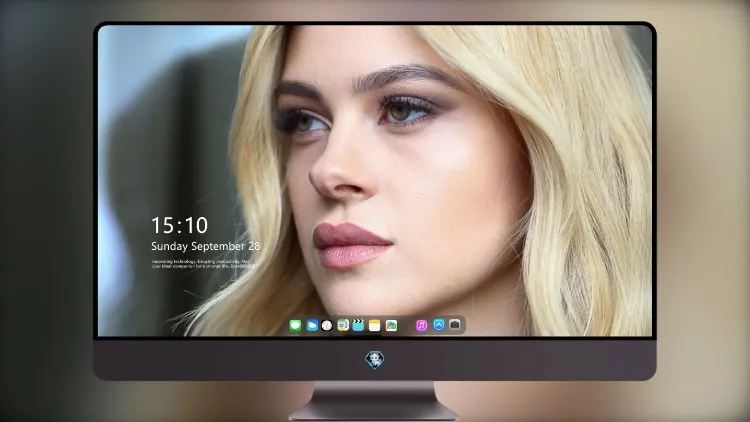Open the Clock app in the dock
This screenshot has width=750, height=422.
[x=327, y=325]
